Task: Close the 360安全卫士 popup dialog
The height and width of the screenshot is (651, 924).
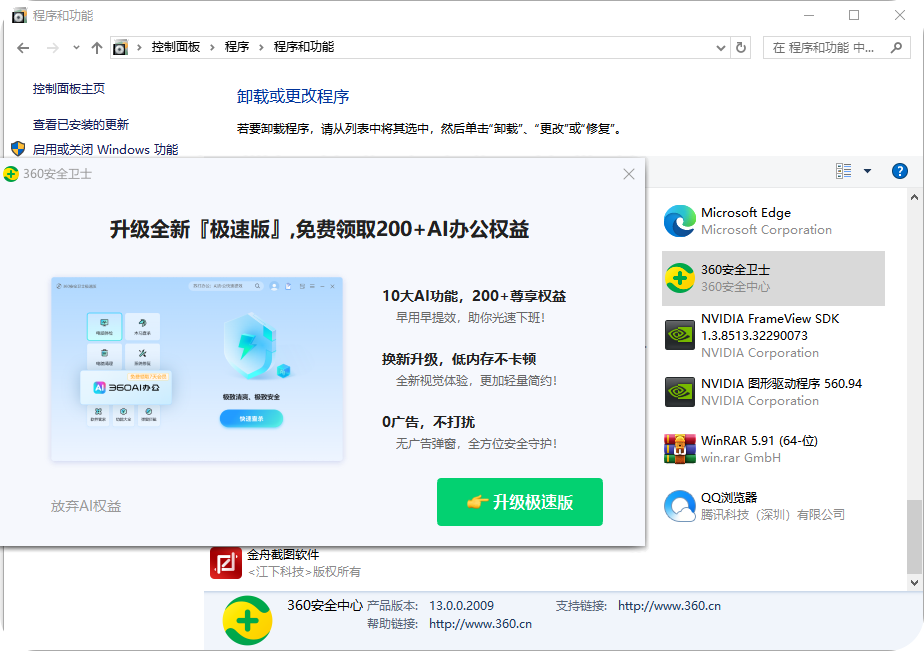Action: coord(629,174)
